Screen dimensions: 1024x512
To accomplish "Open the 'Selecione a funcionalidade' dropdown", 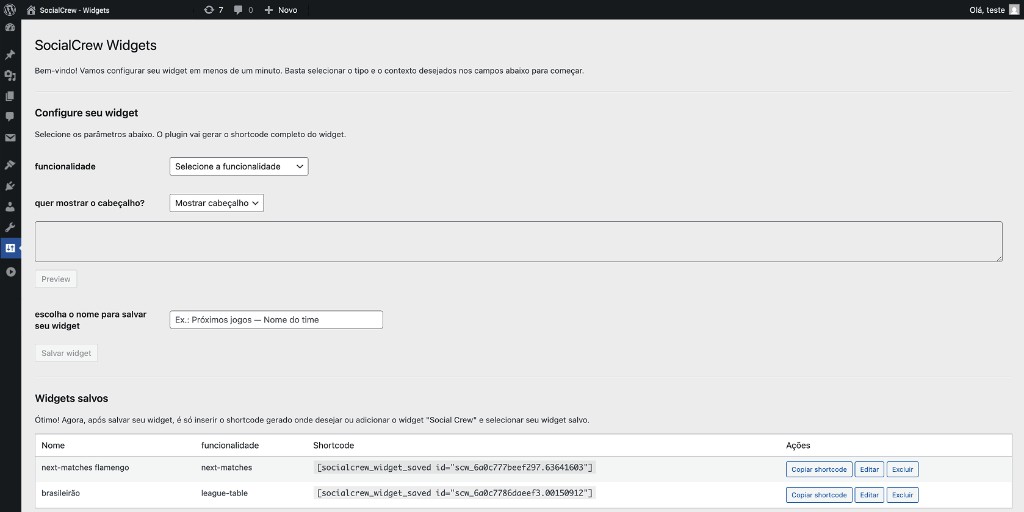I will point(238,167).
